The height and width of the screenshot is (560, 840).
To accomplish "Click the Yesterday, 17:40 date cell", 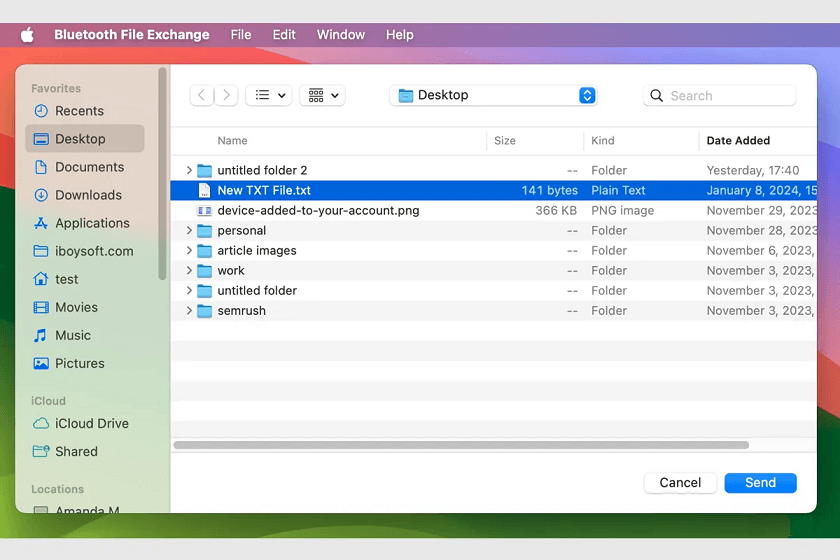I will coord(753,170).
